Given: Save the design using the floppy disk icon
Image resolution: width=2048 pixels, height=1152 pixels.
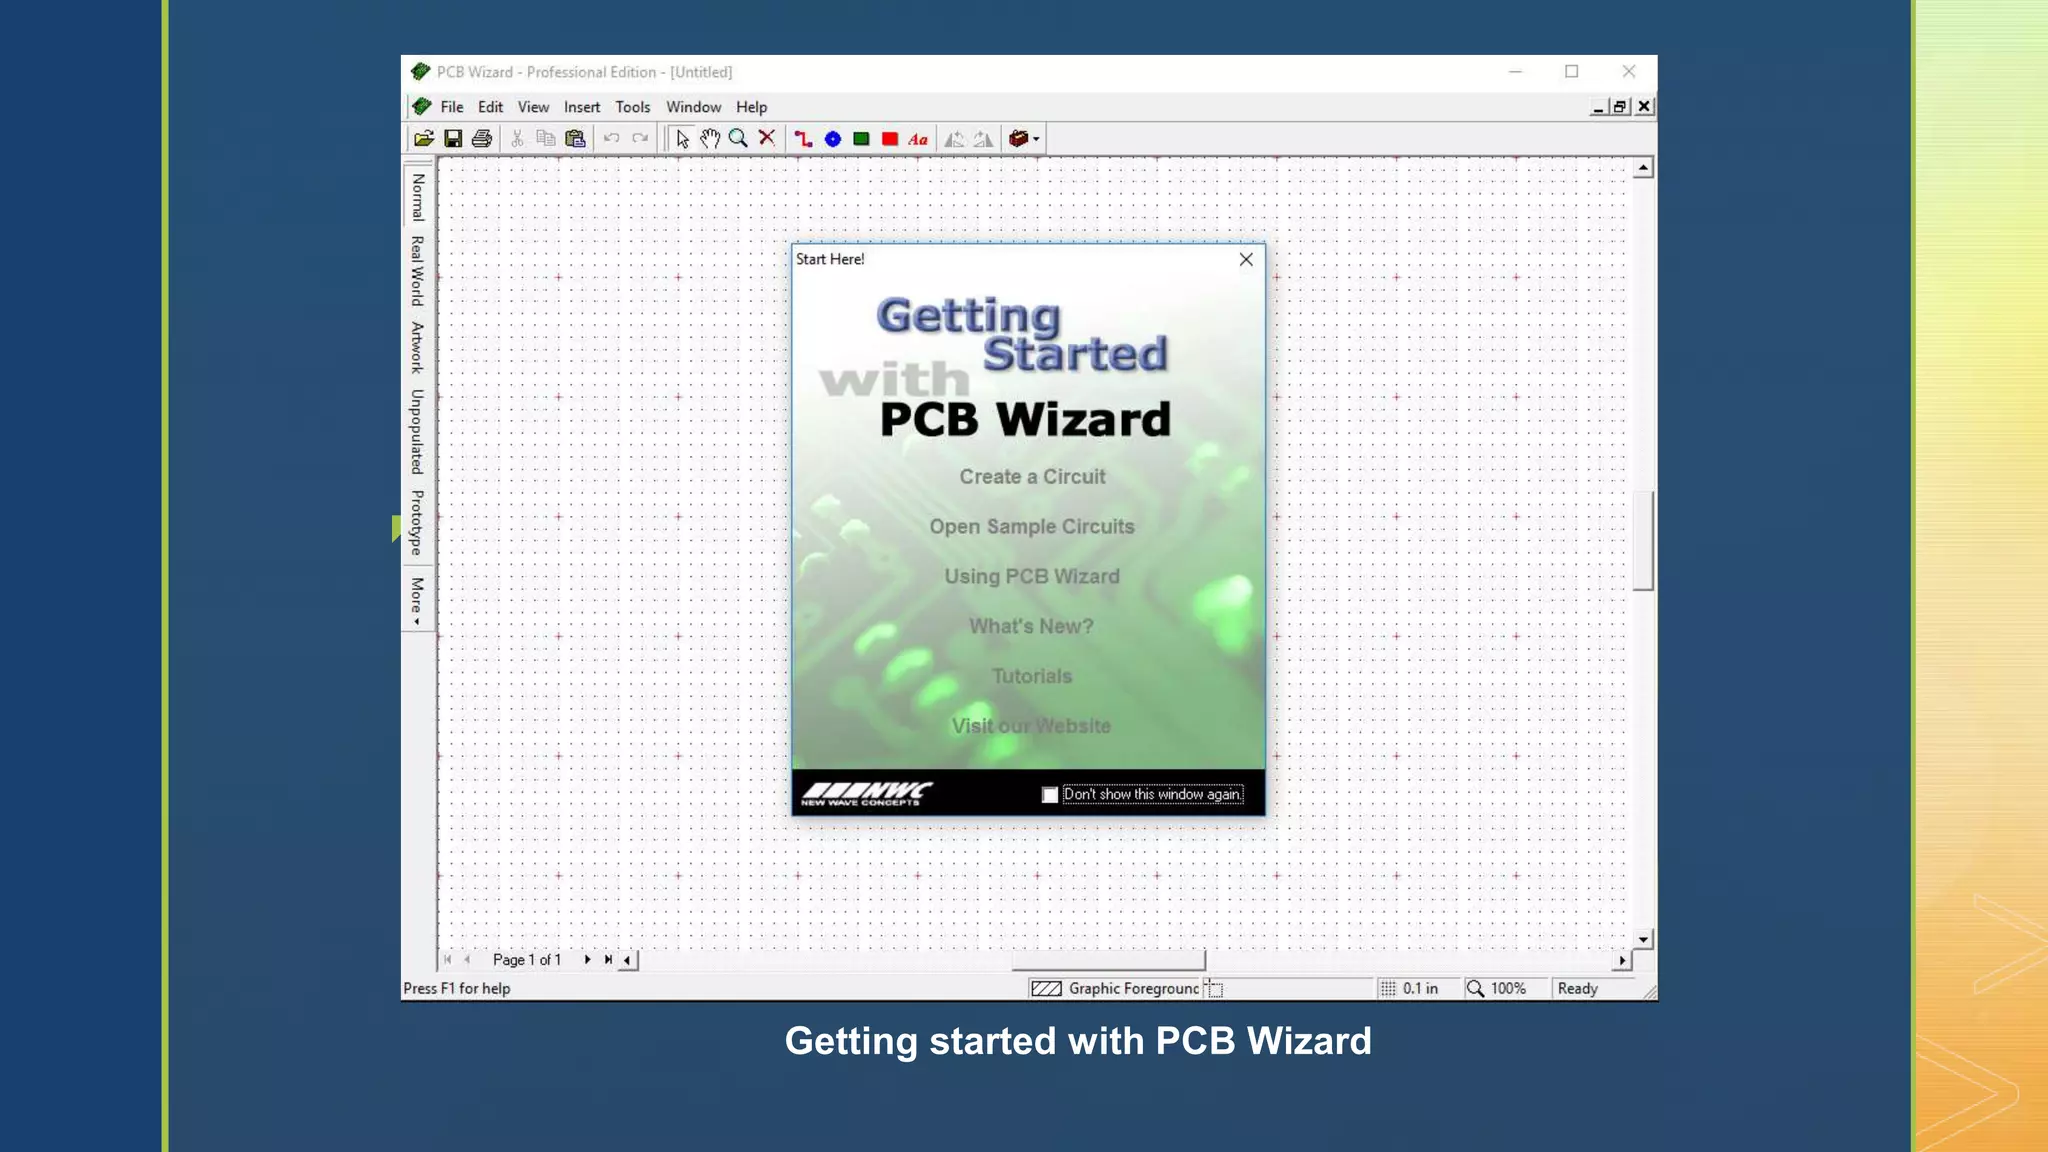Looking at the screenshot, I should [x=453, y=139].
